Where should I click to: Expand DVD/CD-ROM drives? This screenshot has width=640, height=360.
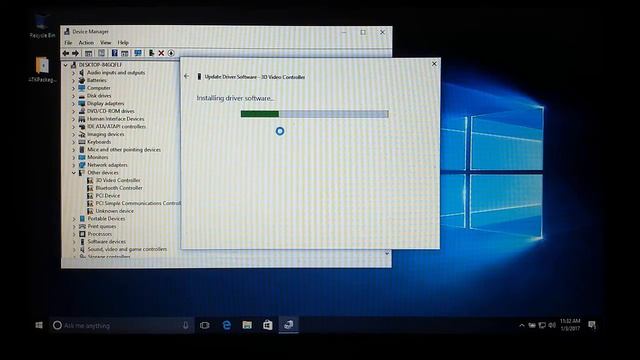74,111
